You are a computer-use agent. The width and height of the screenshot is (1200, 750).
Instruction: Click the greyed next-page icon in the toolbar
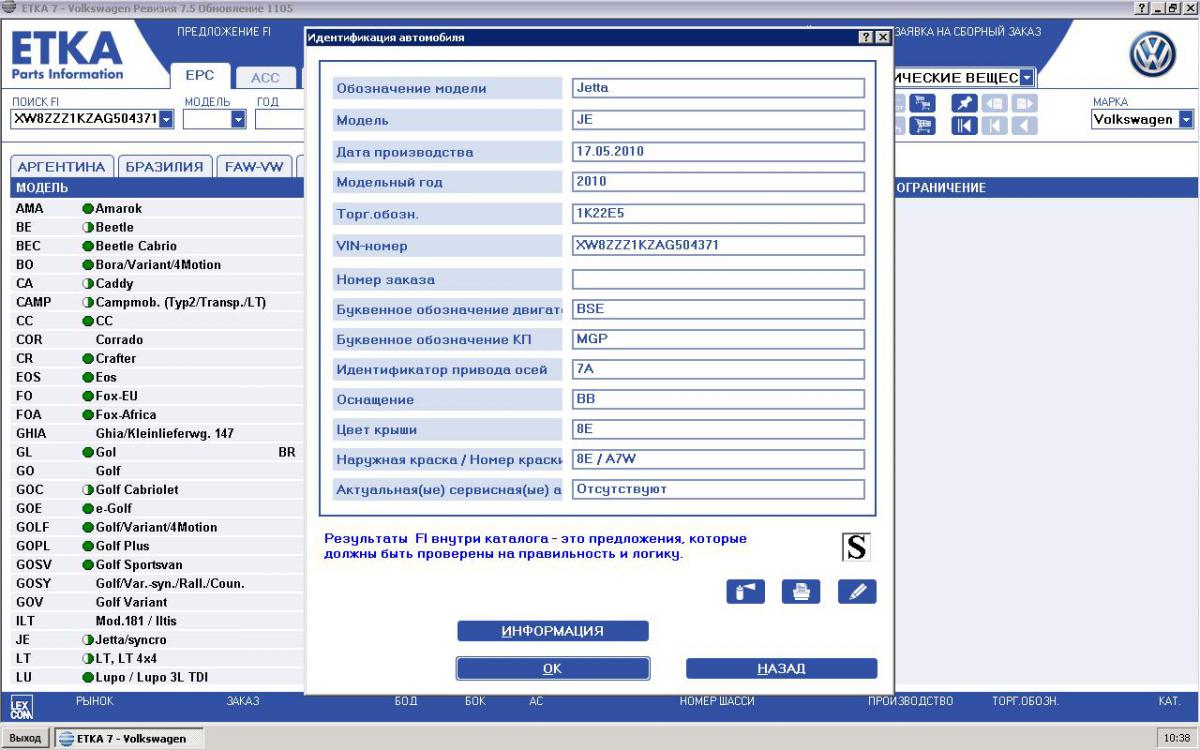tap(1024, 104)
